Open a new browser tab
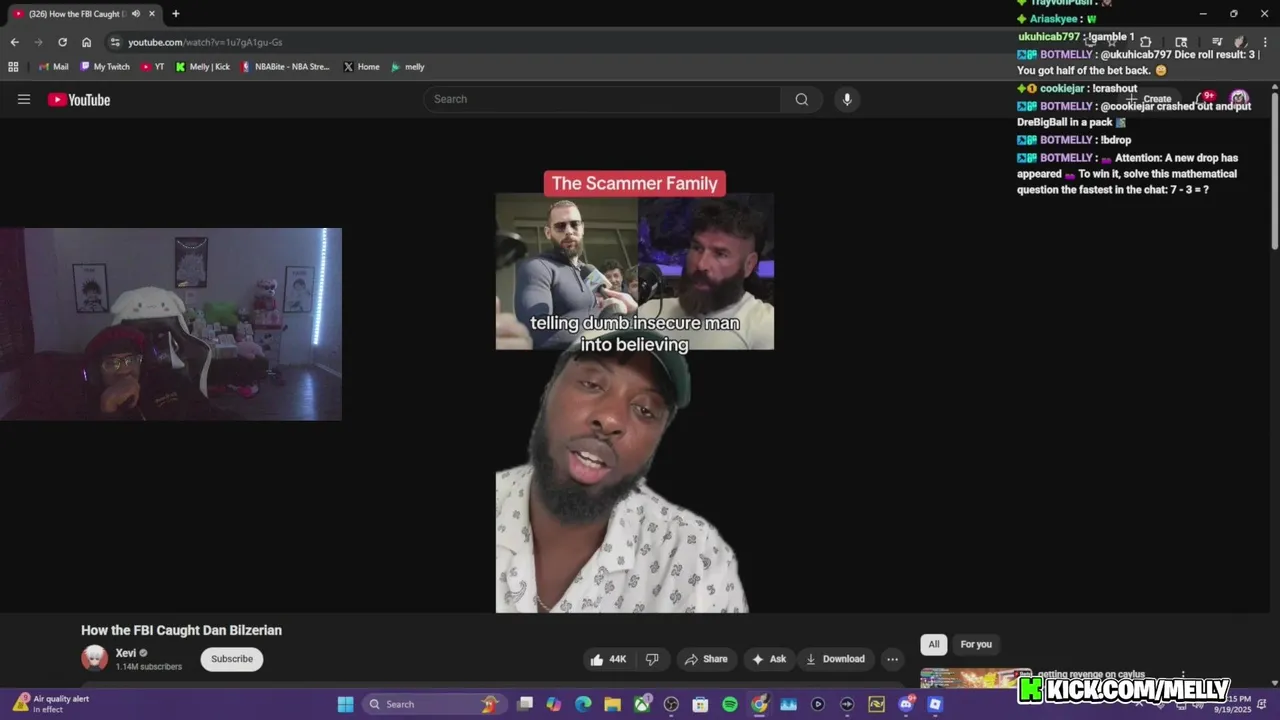1280x720 pixels. pos(175,14)
